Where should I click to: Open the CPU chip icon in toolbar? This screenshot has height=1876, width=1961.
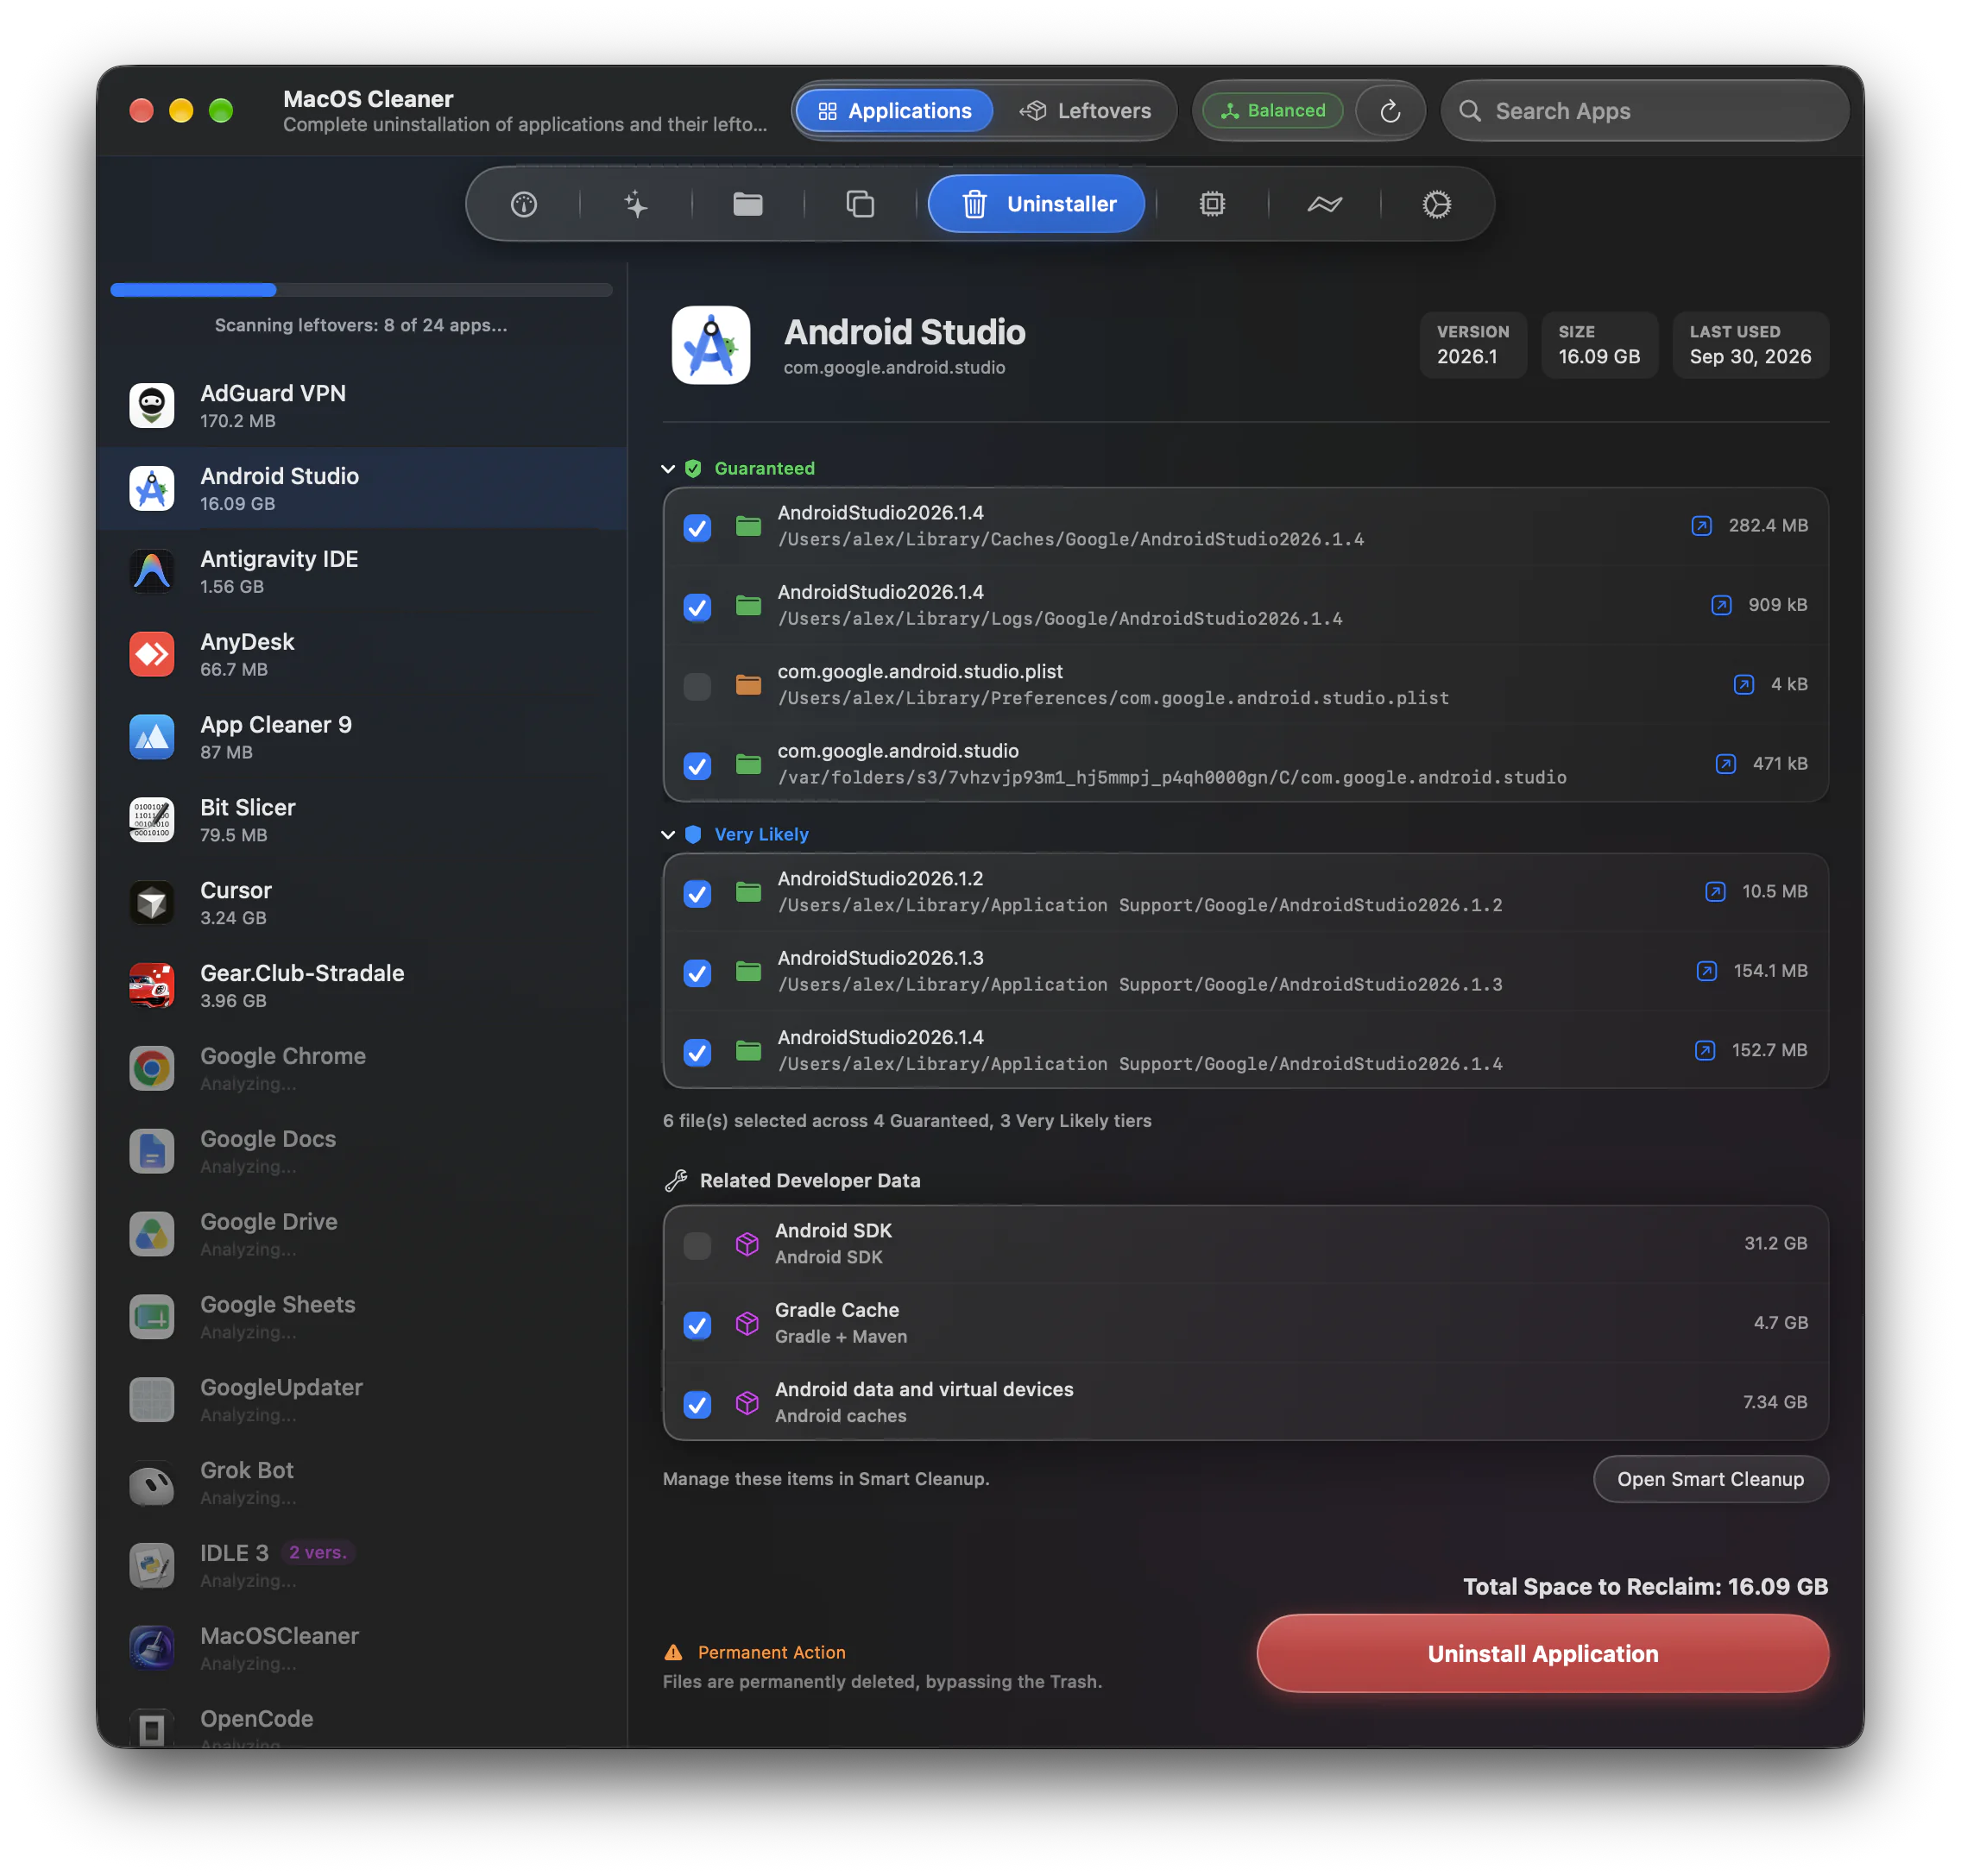[1212, 204]
